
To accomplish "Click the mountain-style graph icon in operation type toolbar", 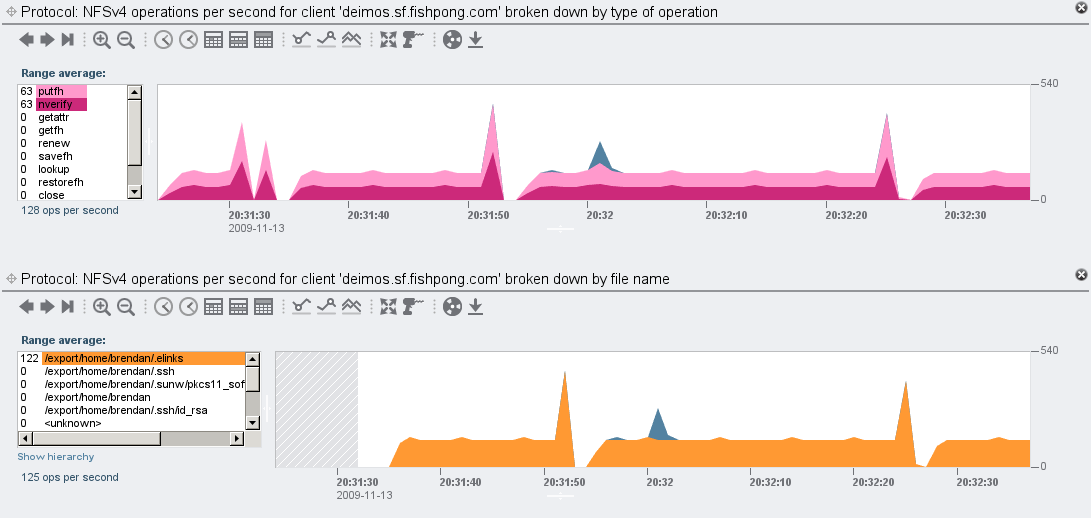I will 351,40.
